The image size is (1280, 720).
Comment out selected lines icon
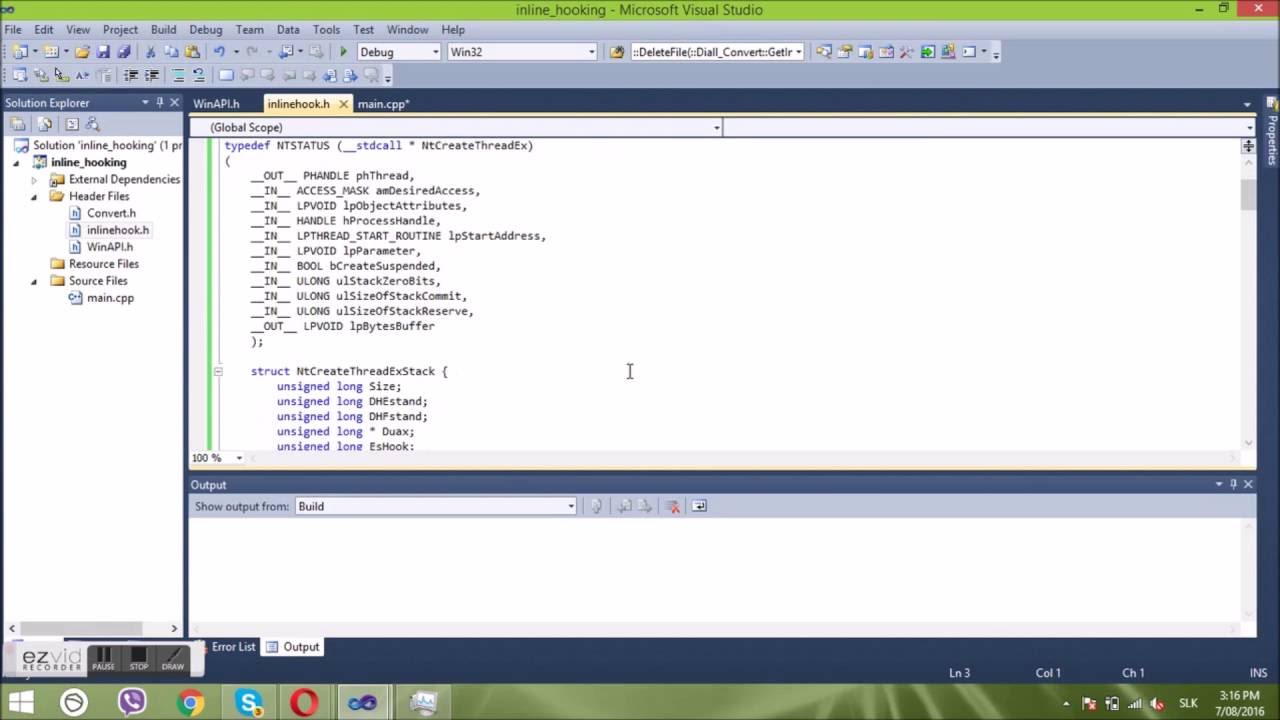(x=179, y=75)
